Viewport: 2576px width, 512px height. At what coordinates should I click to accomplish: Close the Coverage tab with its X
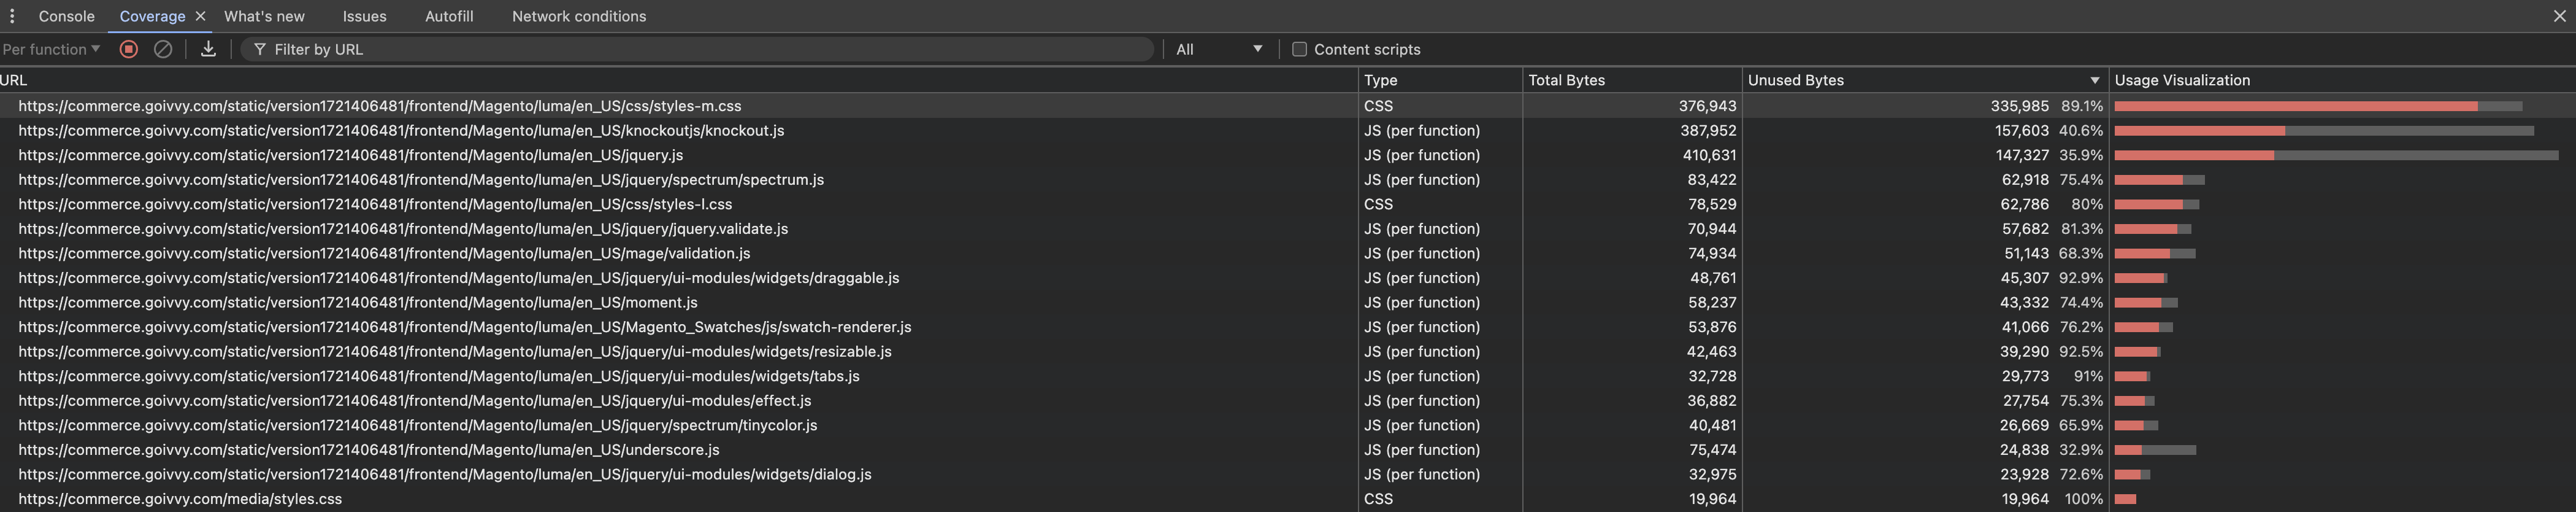pos(200,16)
